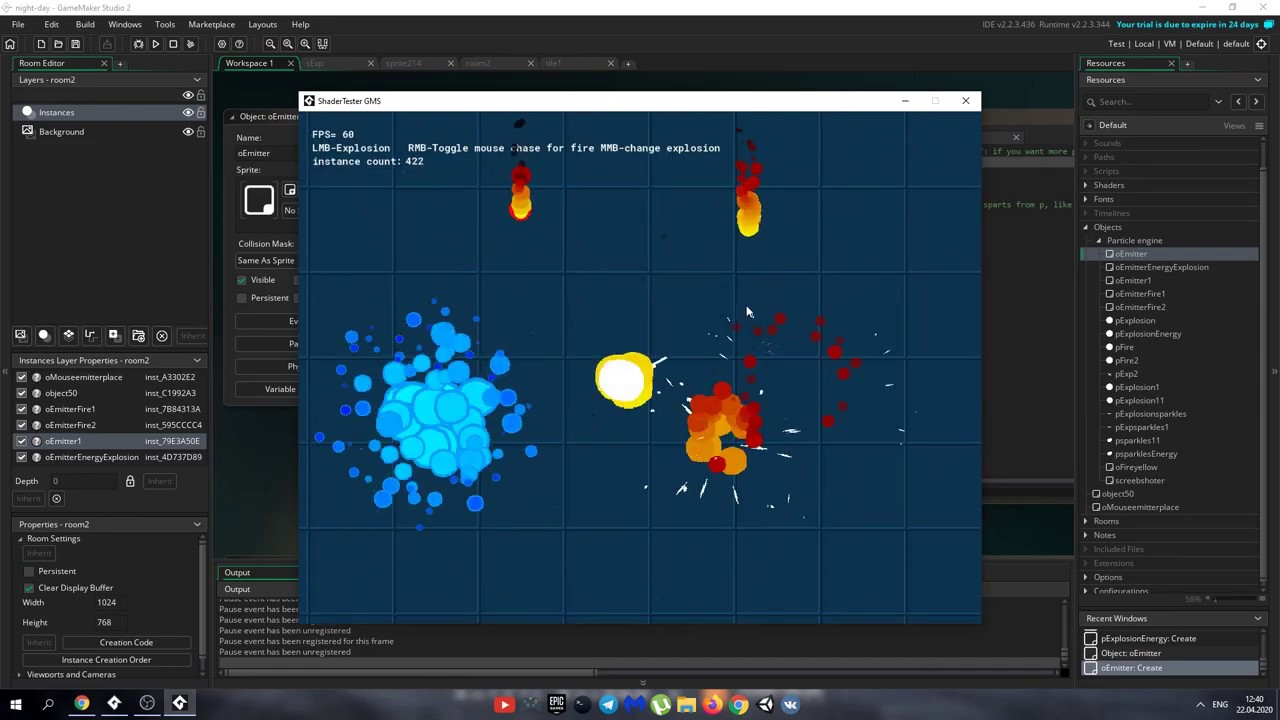Go to previous search result arrow

[1238, 102]
